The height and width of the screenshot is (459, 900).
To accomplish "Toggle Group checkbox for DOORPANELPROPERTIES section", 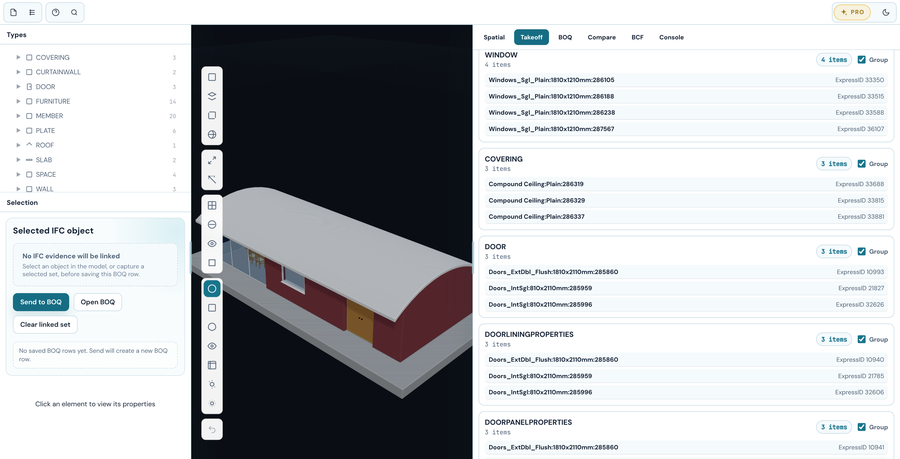I will [862, 427].
